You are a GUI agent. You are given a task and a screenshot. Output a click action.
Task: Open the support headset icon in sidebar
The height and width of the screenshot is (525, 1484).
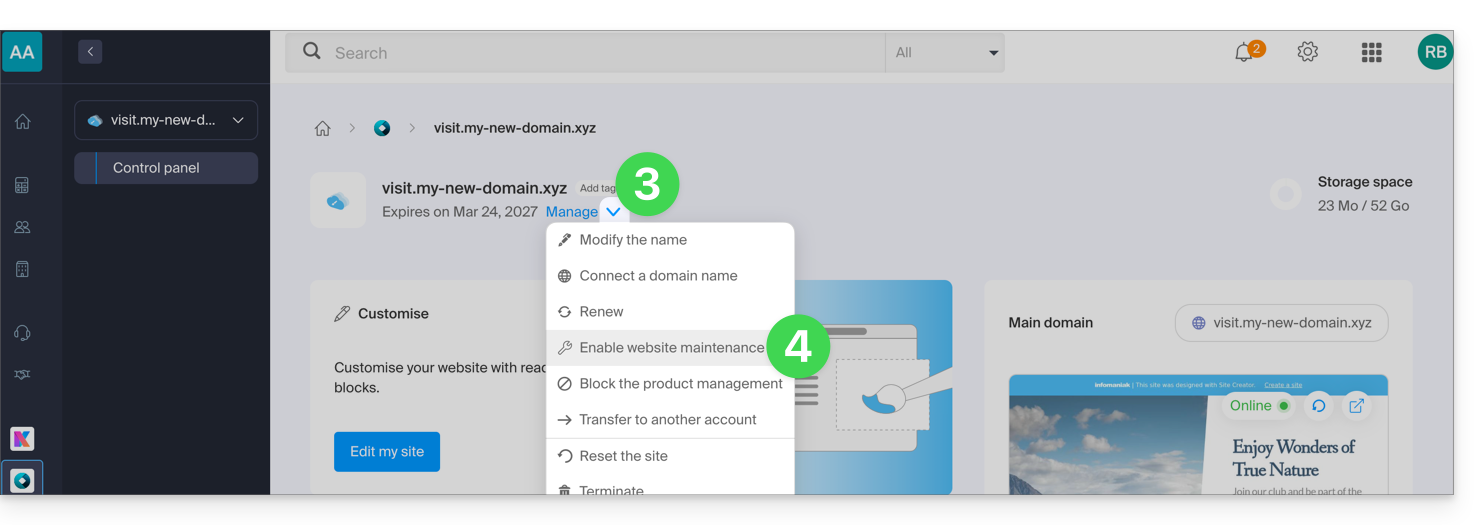pos(22,333)
